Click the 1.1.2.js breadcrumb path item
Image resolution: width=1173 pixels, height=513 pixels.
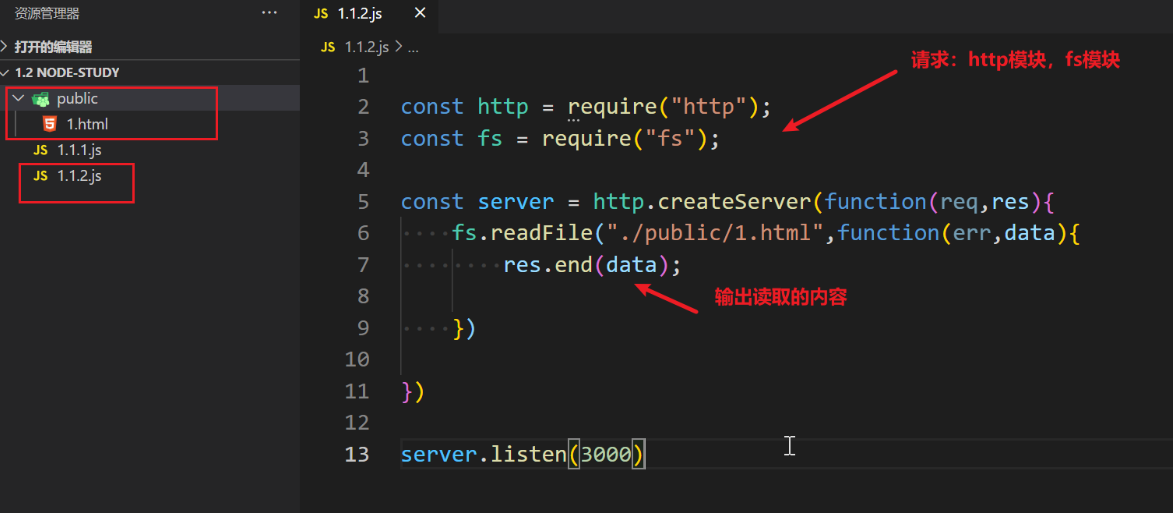tap(368, 47)
